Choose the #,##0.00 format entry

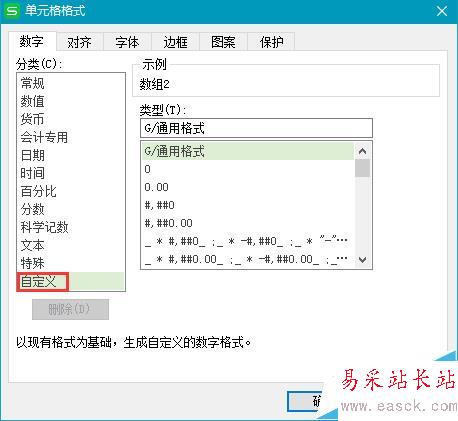(x=248, y=223)
